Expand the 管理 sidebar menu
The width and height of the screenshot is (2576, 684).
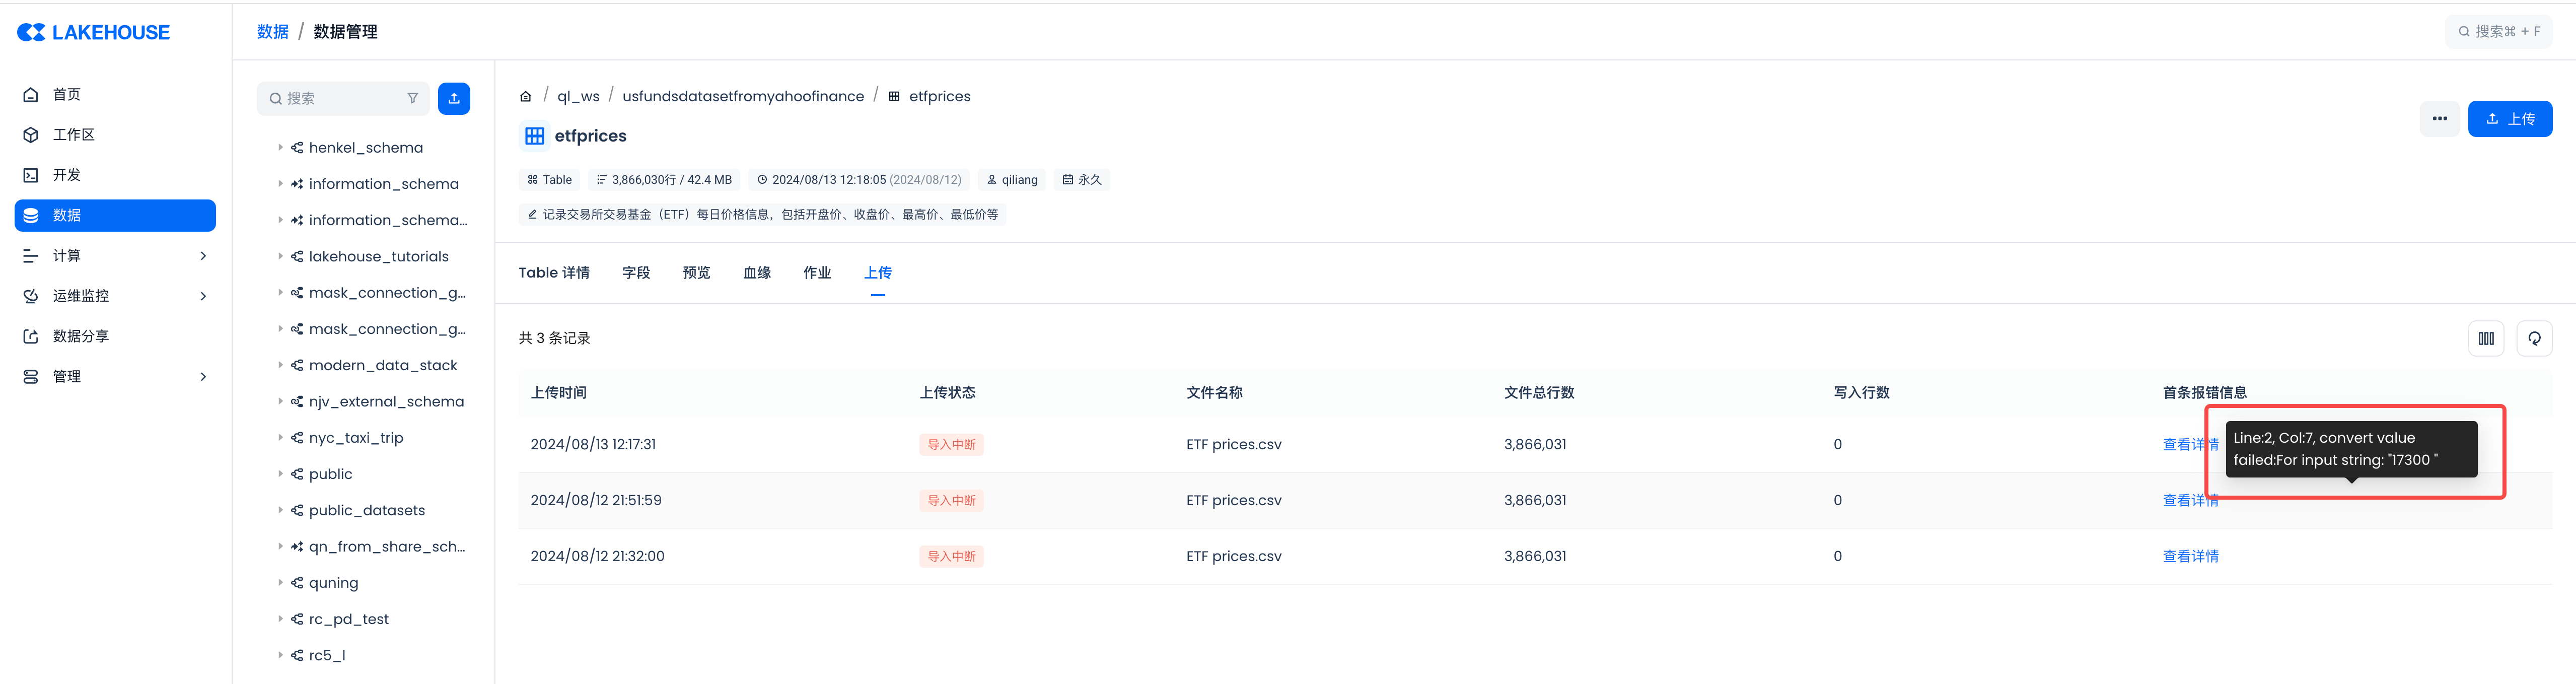203,377
